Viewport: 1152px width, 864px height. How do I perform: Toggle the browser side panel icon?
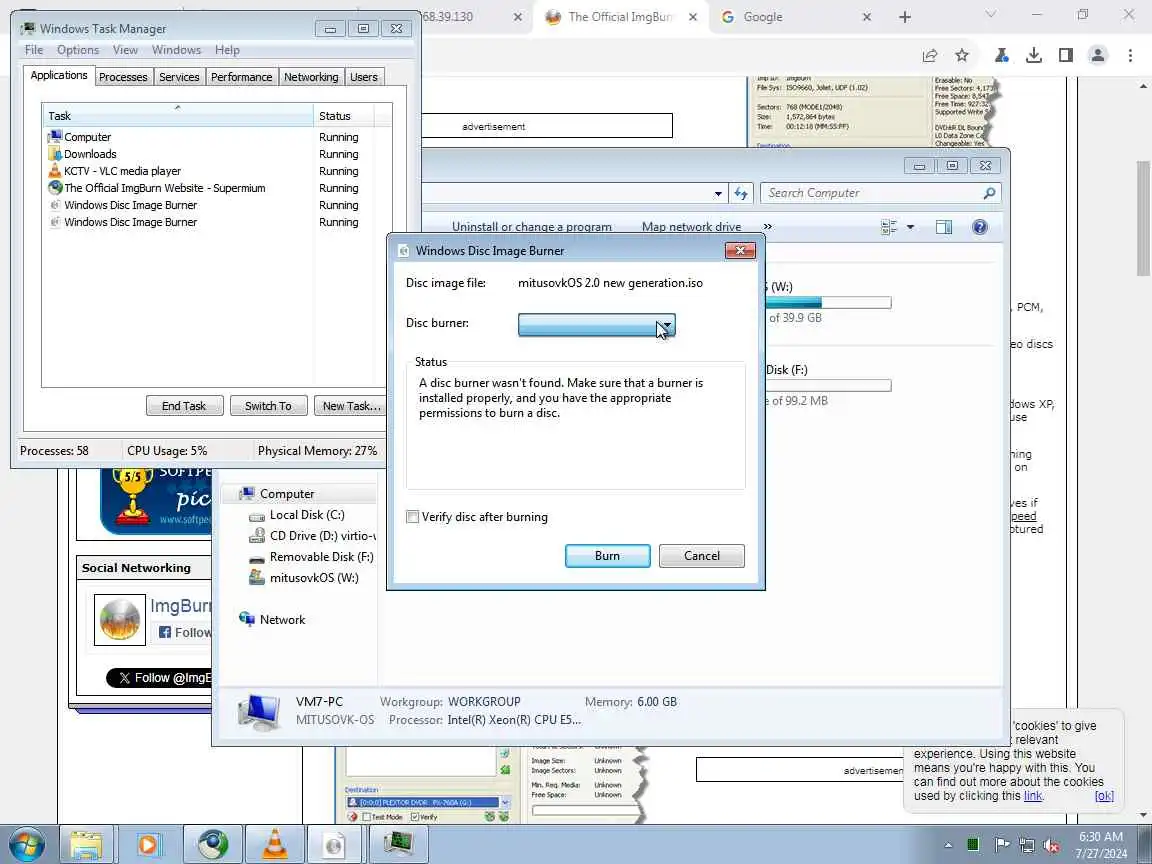(x=1066, y=55)
